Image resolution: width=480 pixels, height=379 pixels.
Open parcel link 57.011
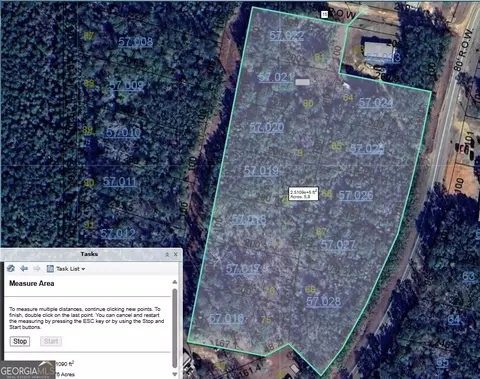120,182
